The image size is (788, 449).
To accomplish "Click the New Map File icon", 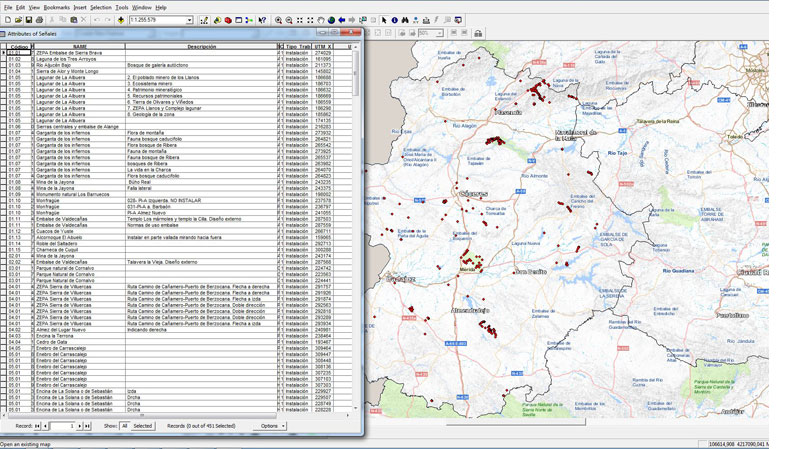I will click(6, 20).
